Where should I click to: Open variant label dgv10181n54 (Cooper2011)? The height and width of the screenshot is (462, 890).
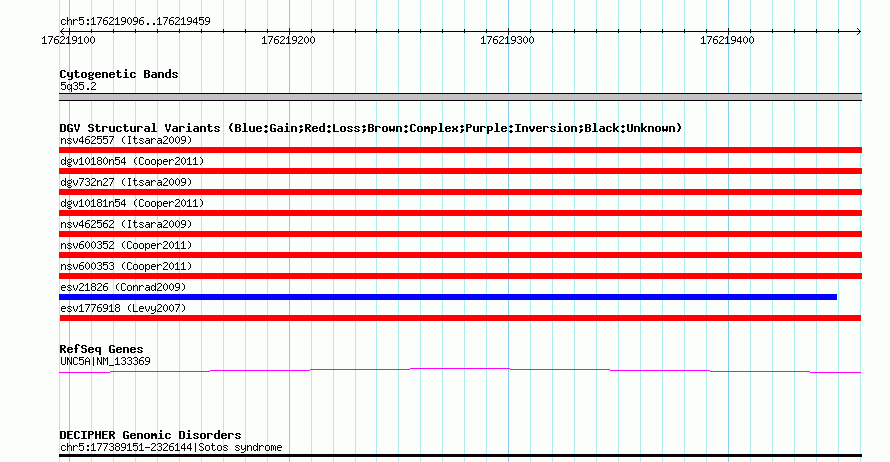[x=132, y=203]
